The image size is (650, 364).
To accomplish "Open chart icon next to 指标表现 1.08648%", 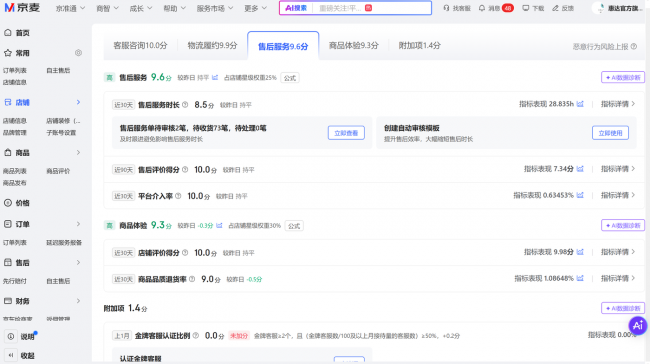I will (580, 279).
